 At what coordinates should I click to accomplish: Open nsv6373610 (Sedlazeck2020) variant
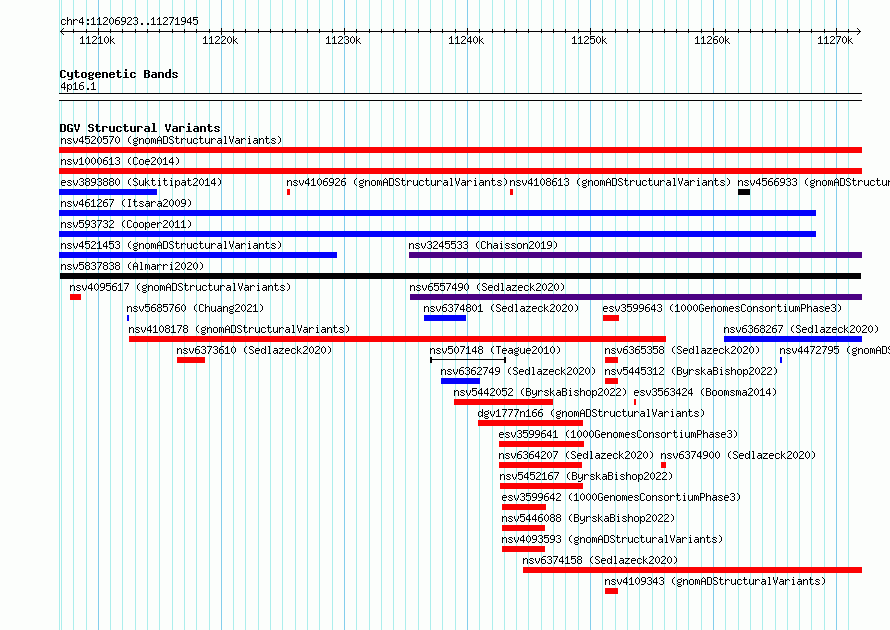pos(254,350)
